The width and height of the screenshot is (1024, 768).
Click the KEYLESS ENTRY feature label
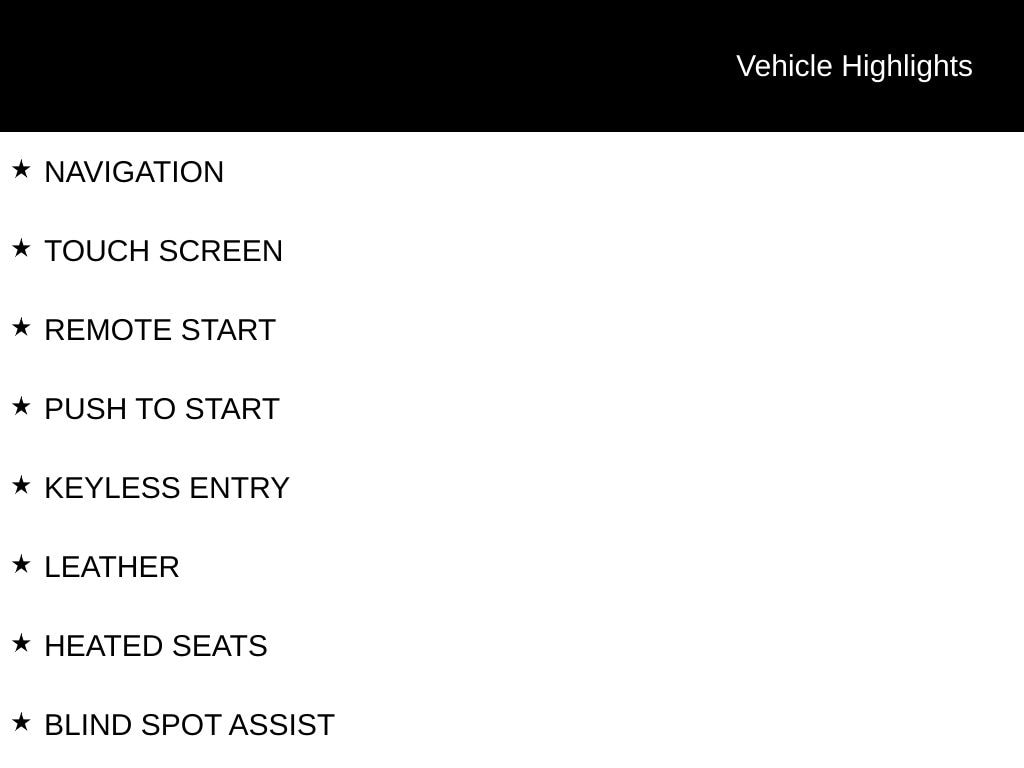pyautogui.click(x=167, y=488)
